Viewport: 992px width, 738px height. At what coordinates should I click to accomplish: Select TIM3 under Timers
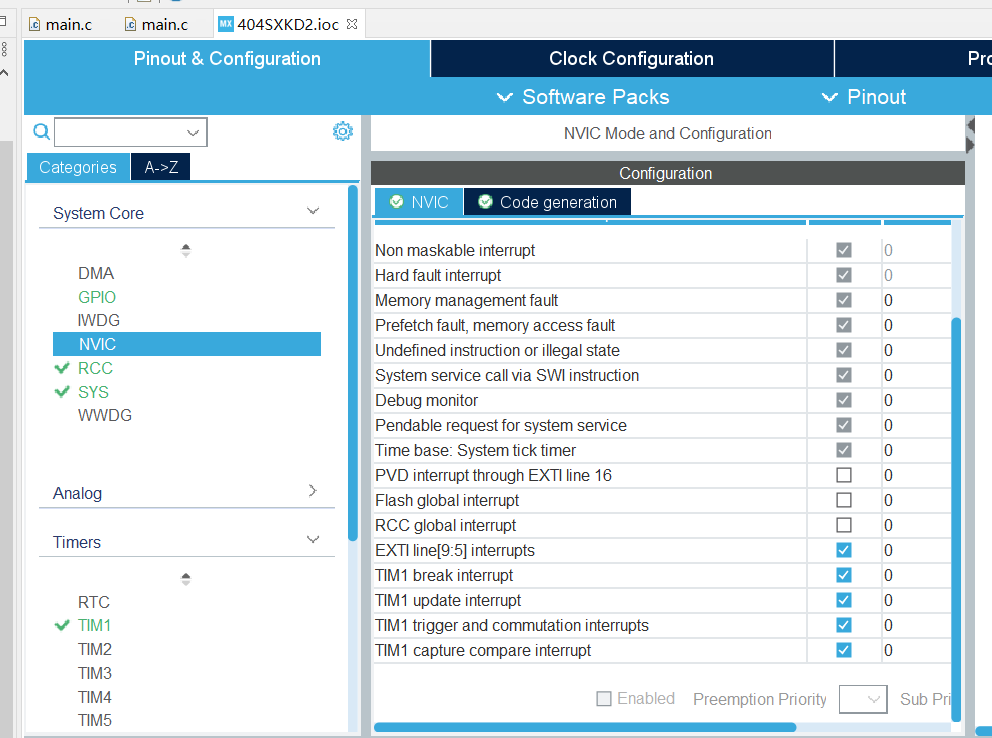pyautogui.click(x=94, y=673)
